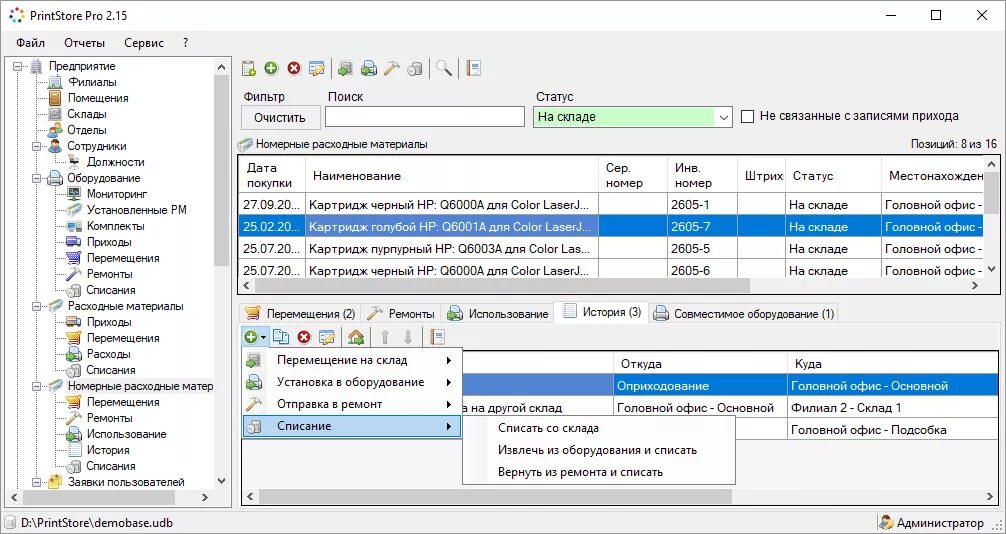The height and width of the screenshot is (534, 1006).
Task: Select Расходы under Расходные материалы
Action: click(108, 354)
